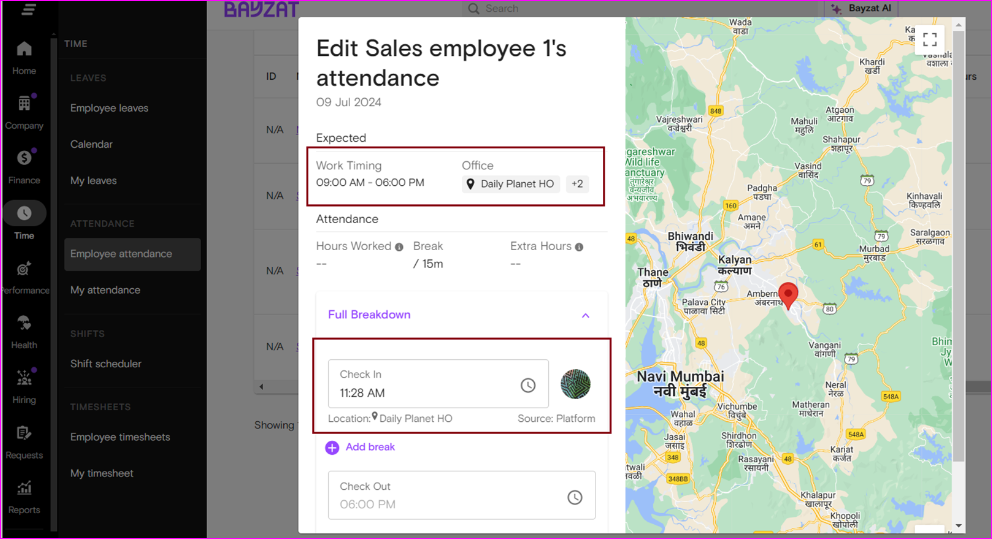Click the red location marker on map
The image size is (992, 539).
(x=788, y=294)
